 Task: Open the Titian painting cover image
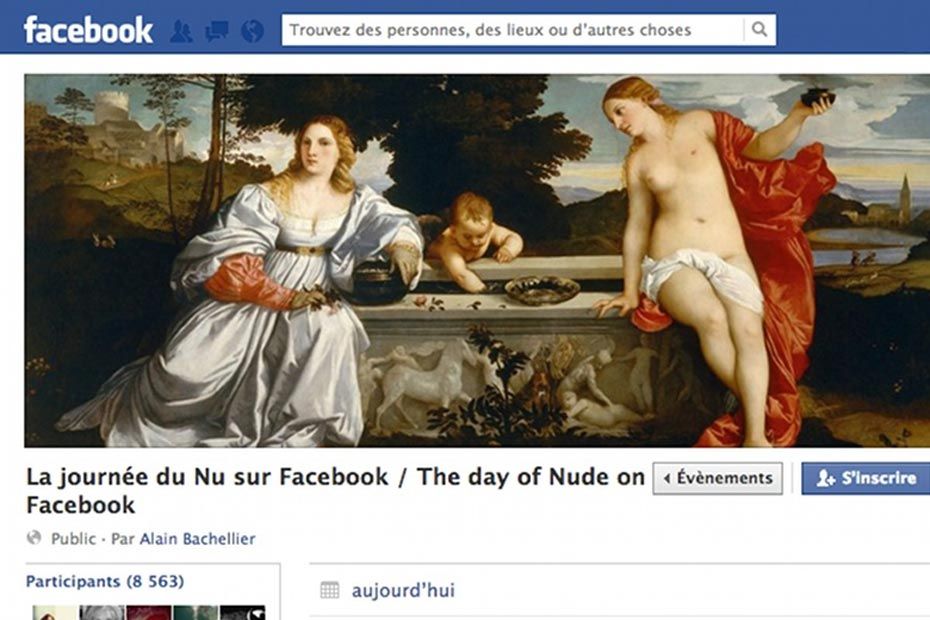[x=477, y=260]
